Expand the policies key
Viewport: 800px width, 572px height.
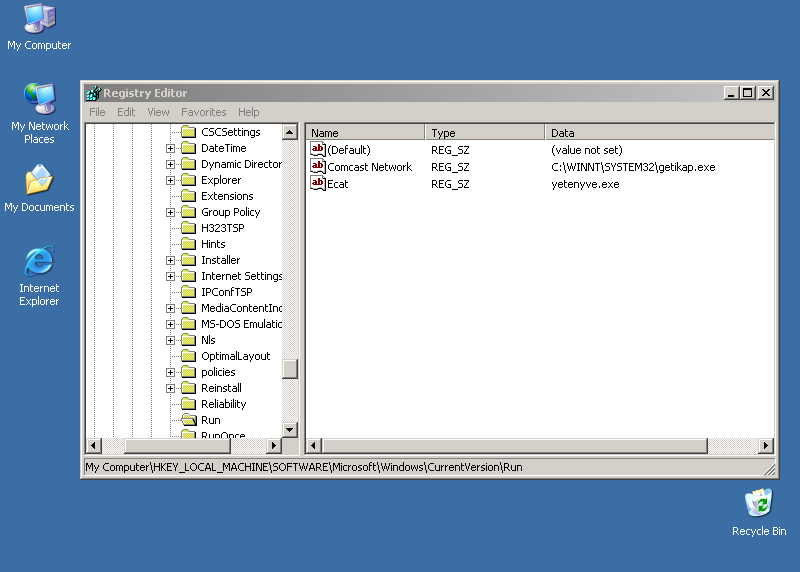[170, 372]
